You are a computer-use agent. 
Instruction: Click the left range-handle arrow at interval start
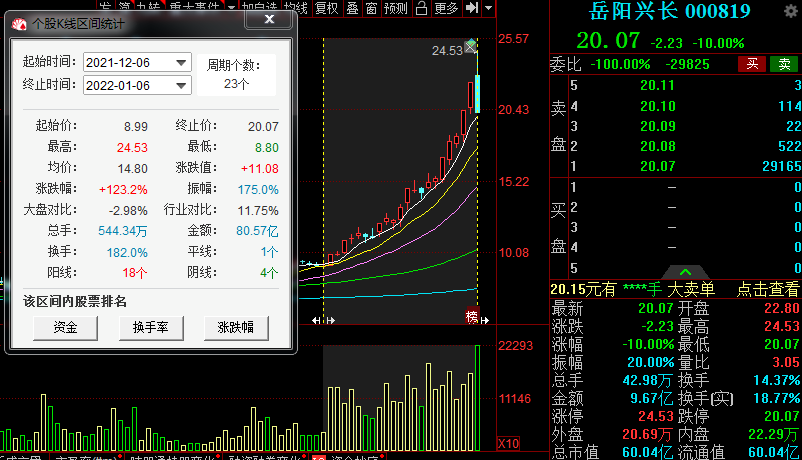click(x=316, y=320)
